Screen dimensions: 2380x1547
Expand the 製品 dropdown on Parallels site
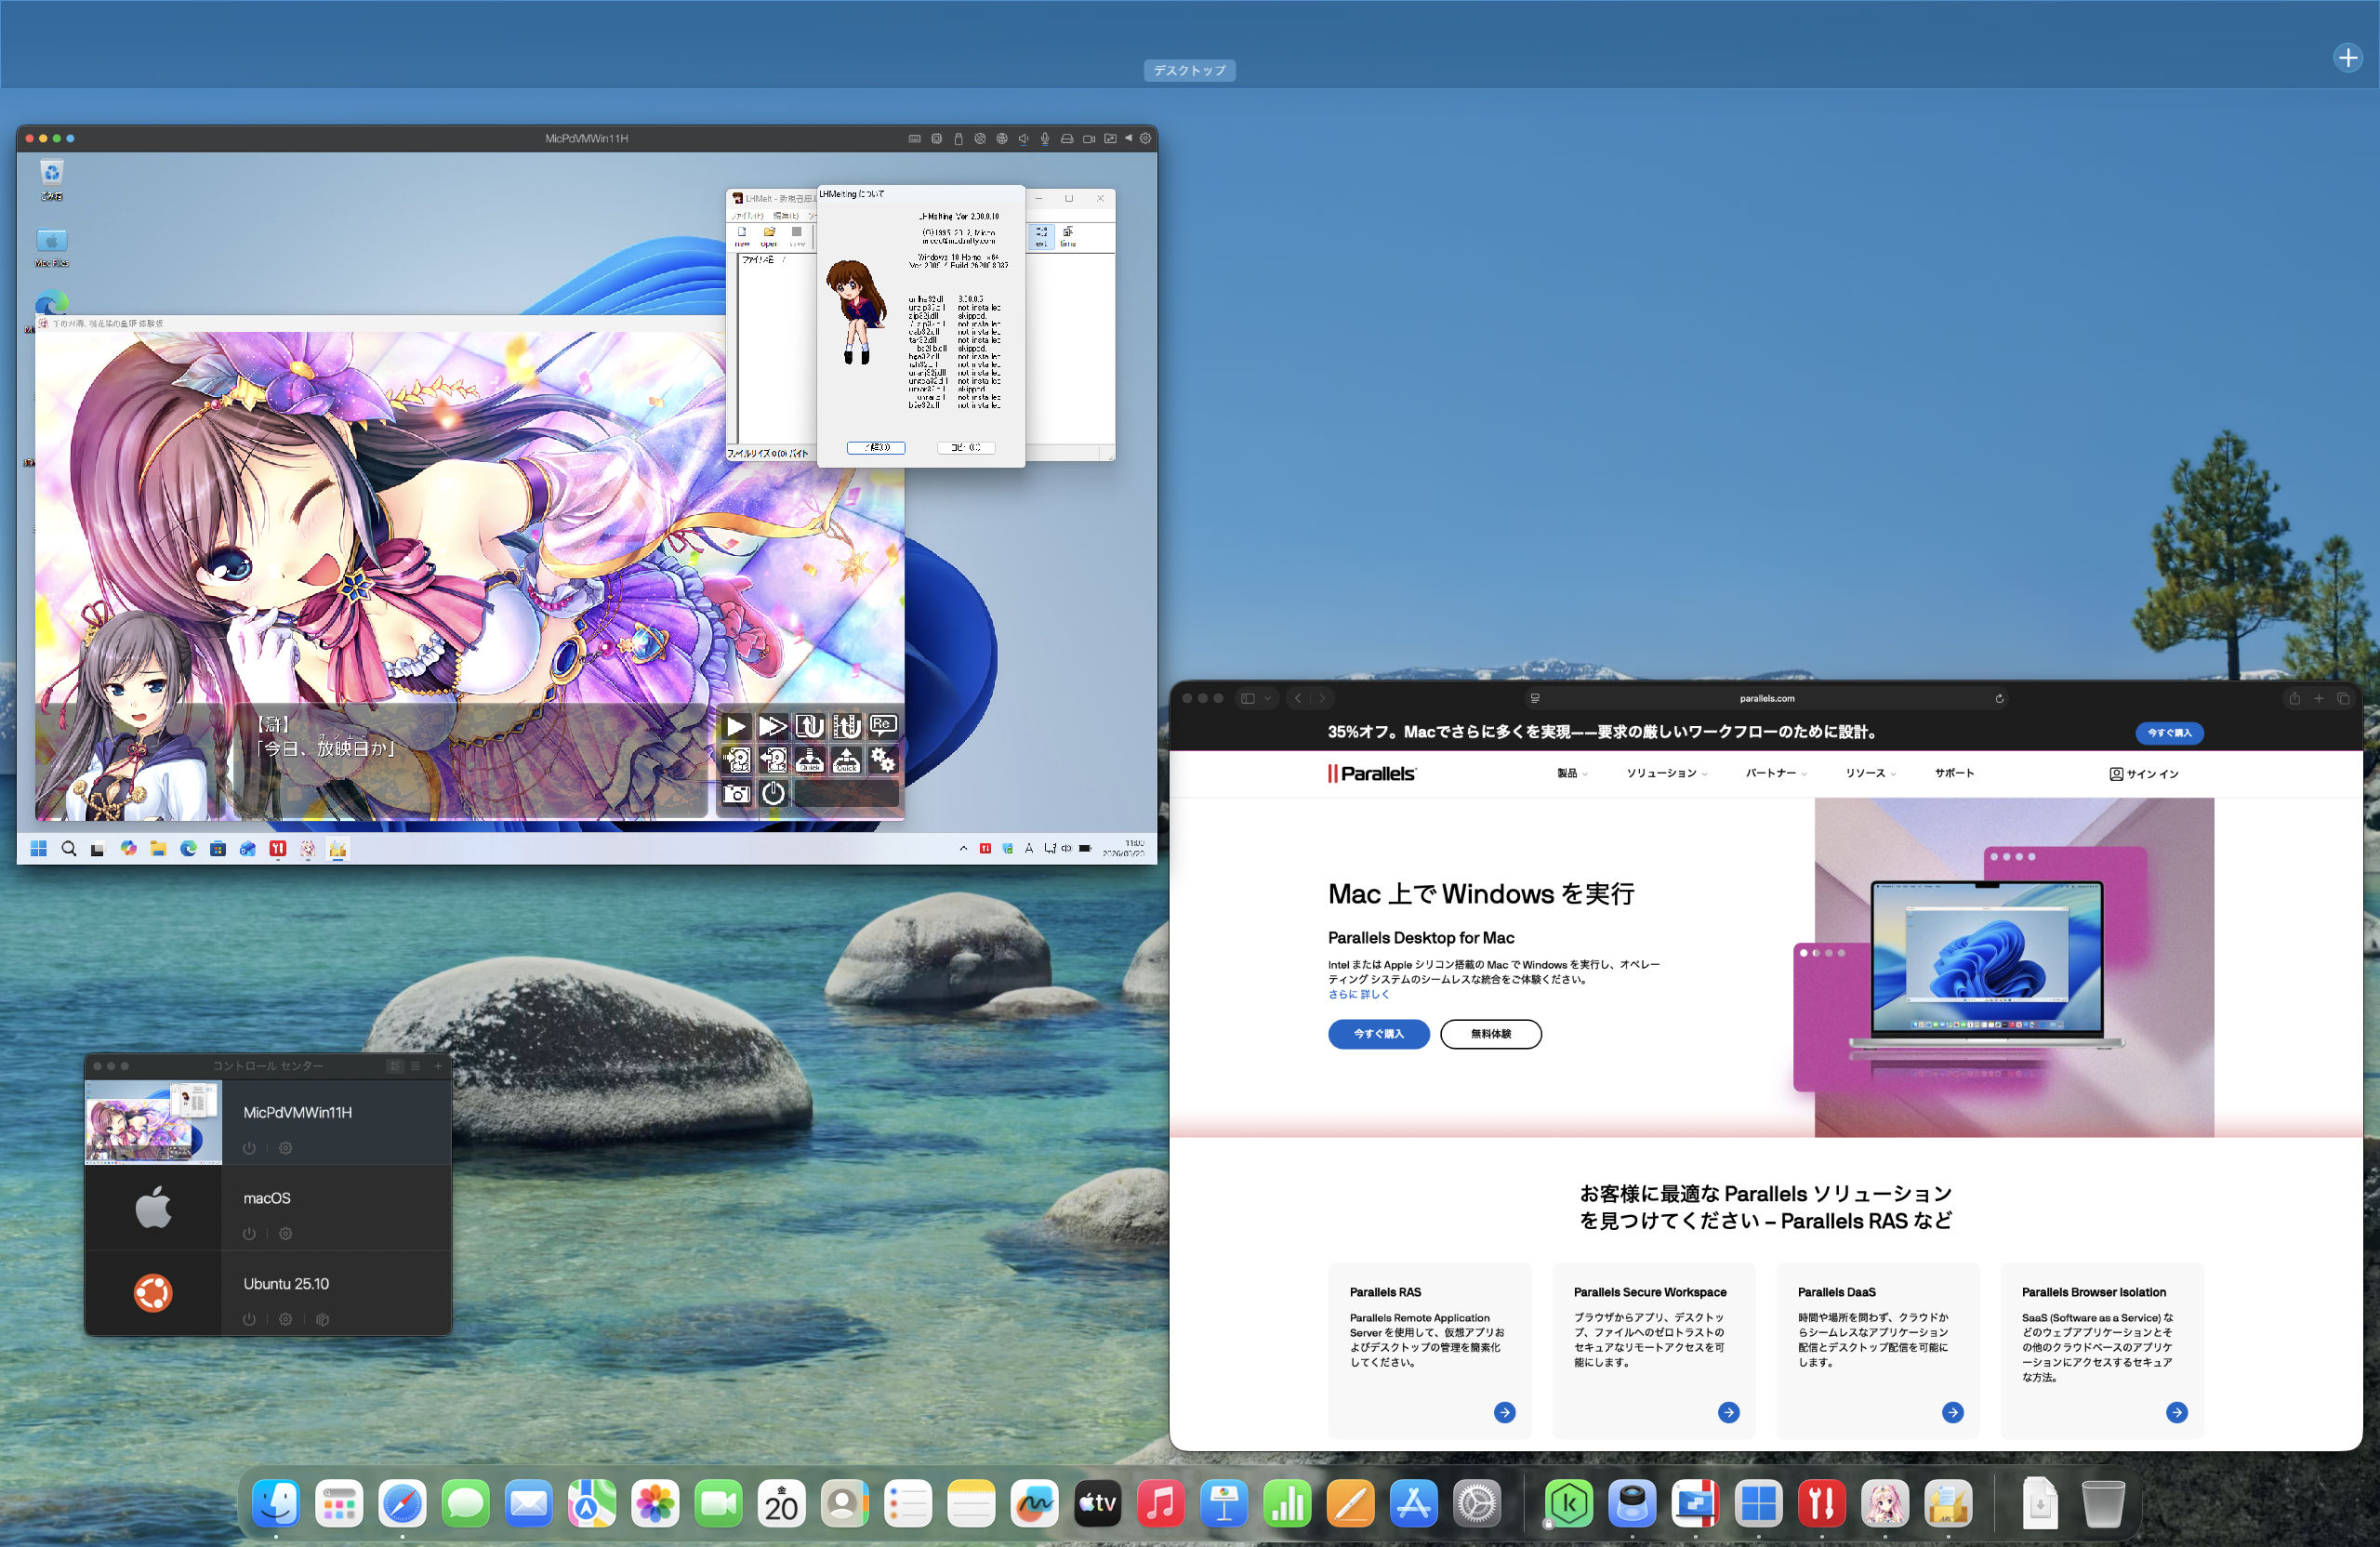[1571, 773]
